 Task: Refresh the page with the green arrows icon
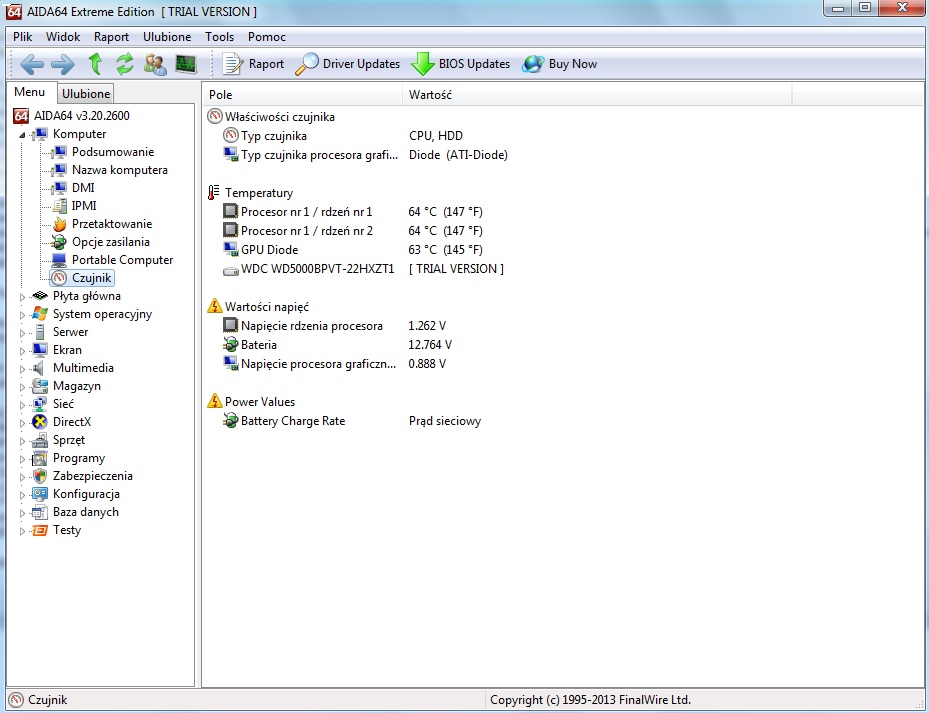click(x=124, y=64)
